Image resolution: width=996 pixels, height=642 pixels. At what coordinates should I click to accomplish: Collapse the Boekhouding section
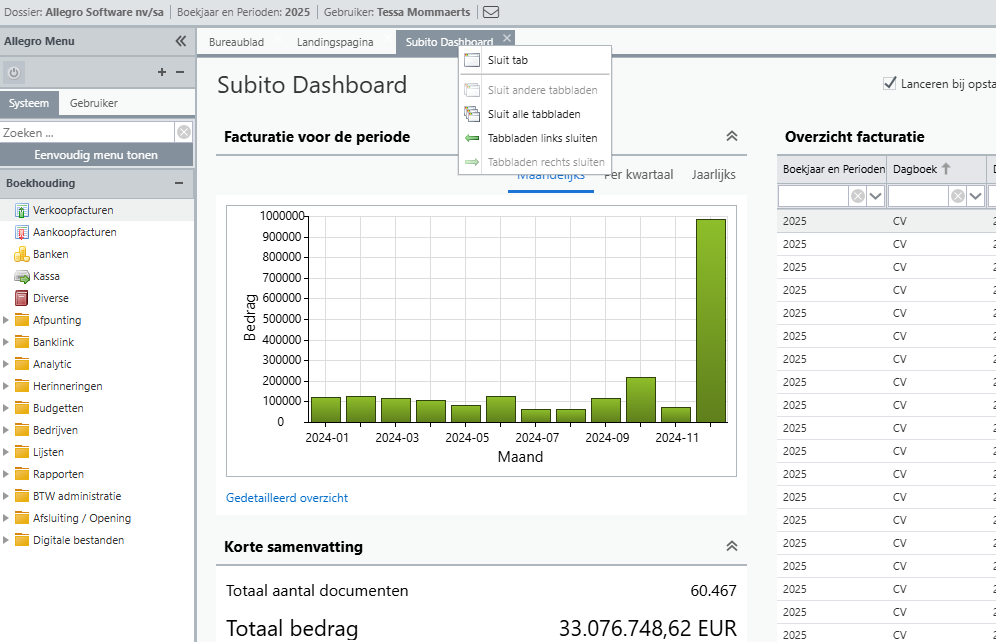coord(179,183)
